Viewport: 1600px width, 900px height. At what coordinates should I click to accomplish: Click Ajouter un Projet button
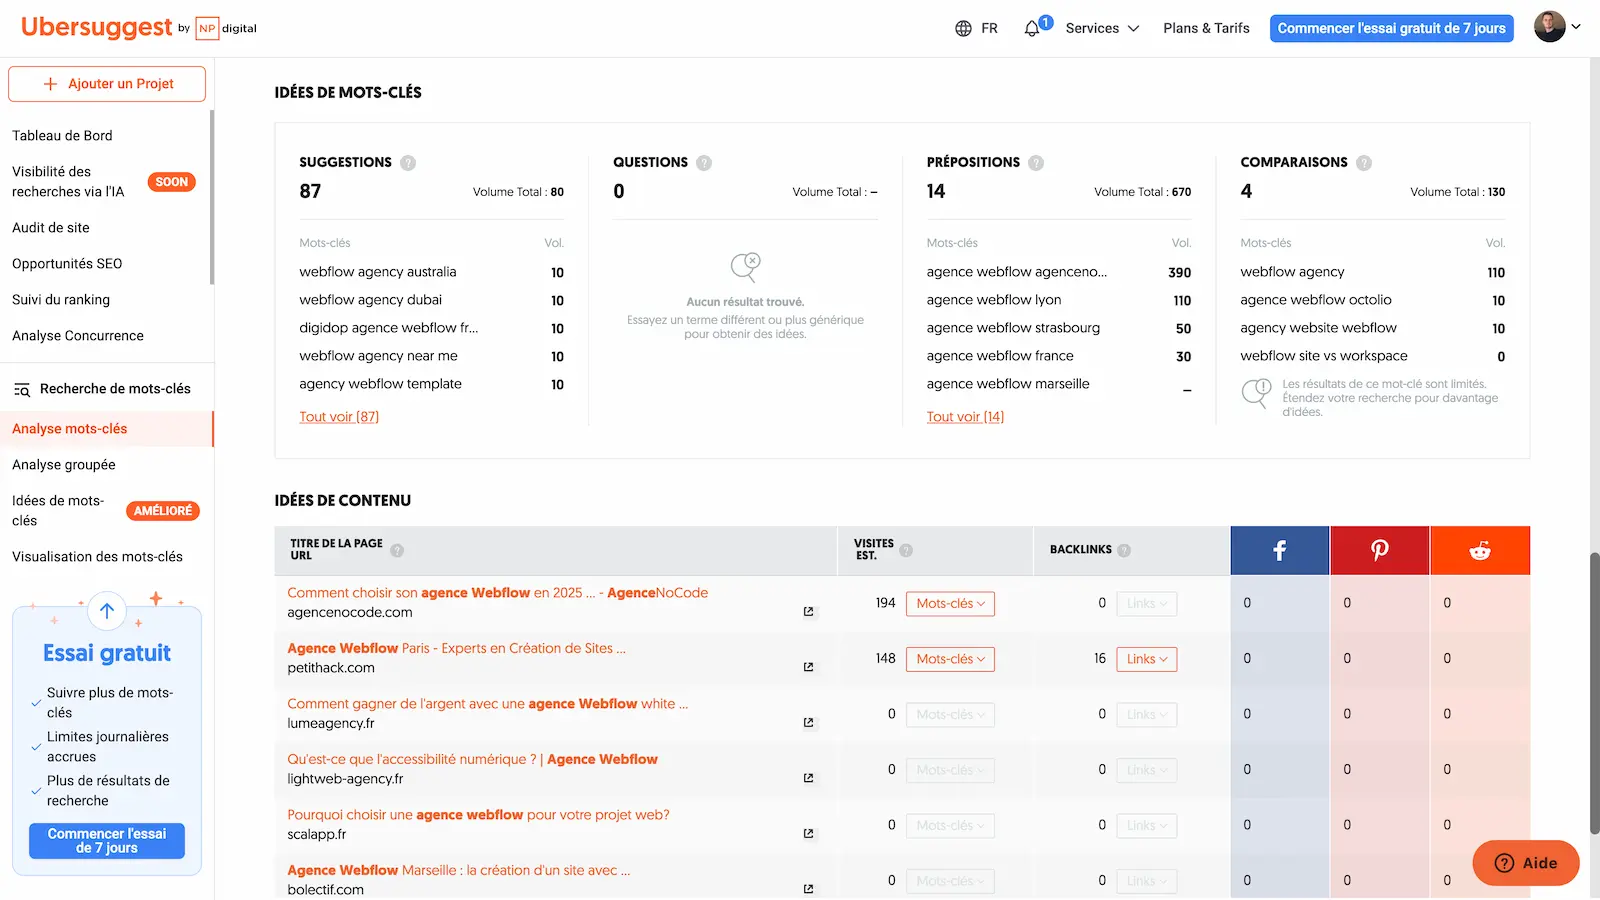[107, 84]
